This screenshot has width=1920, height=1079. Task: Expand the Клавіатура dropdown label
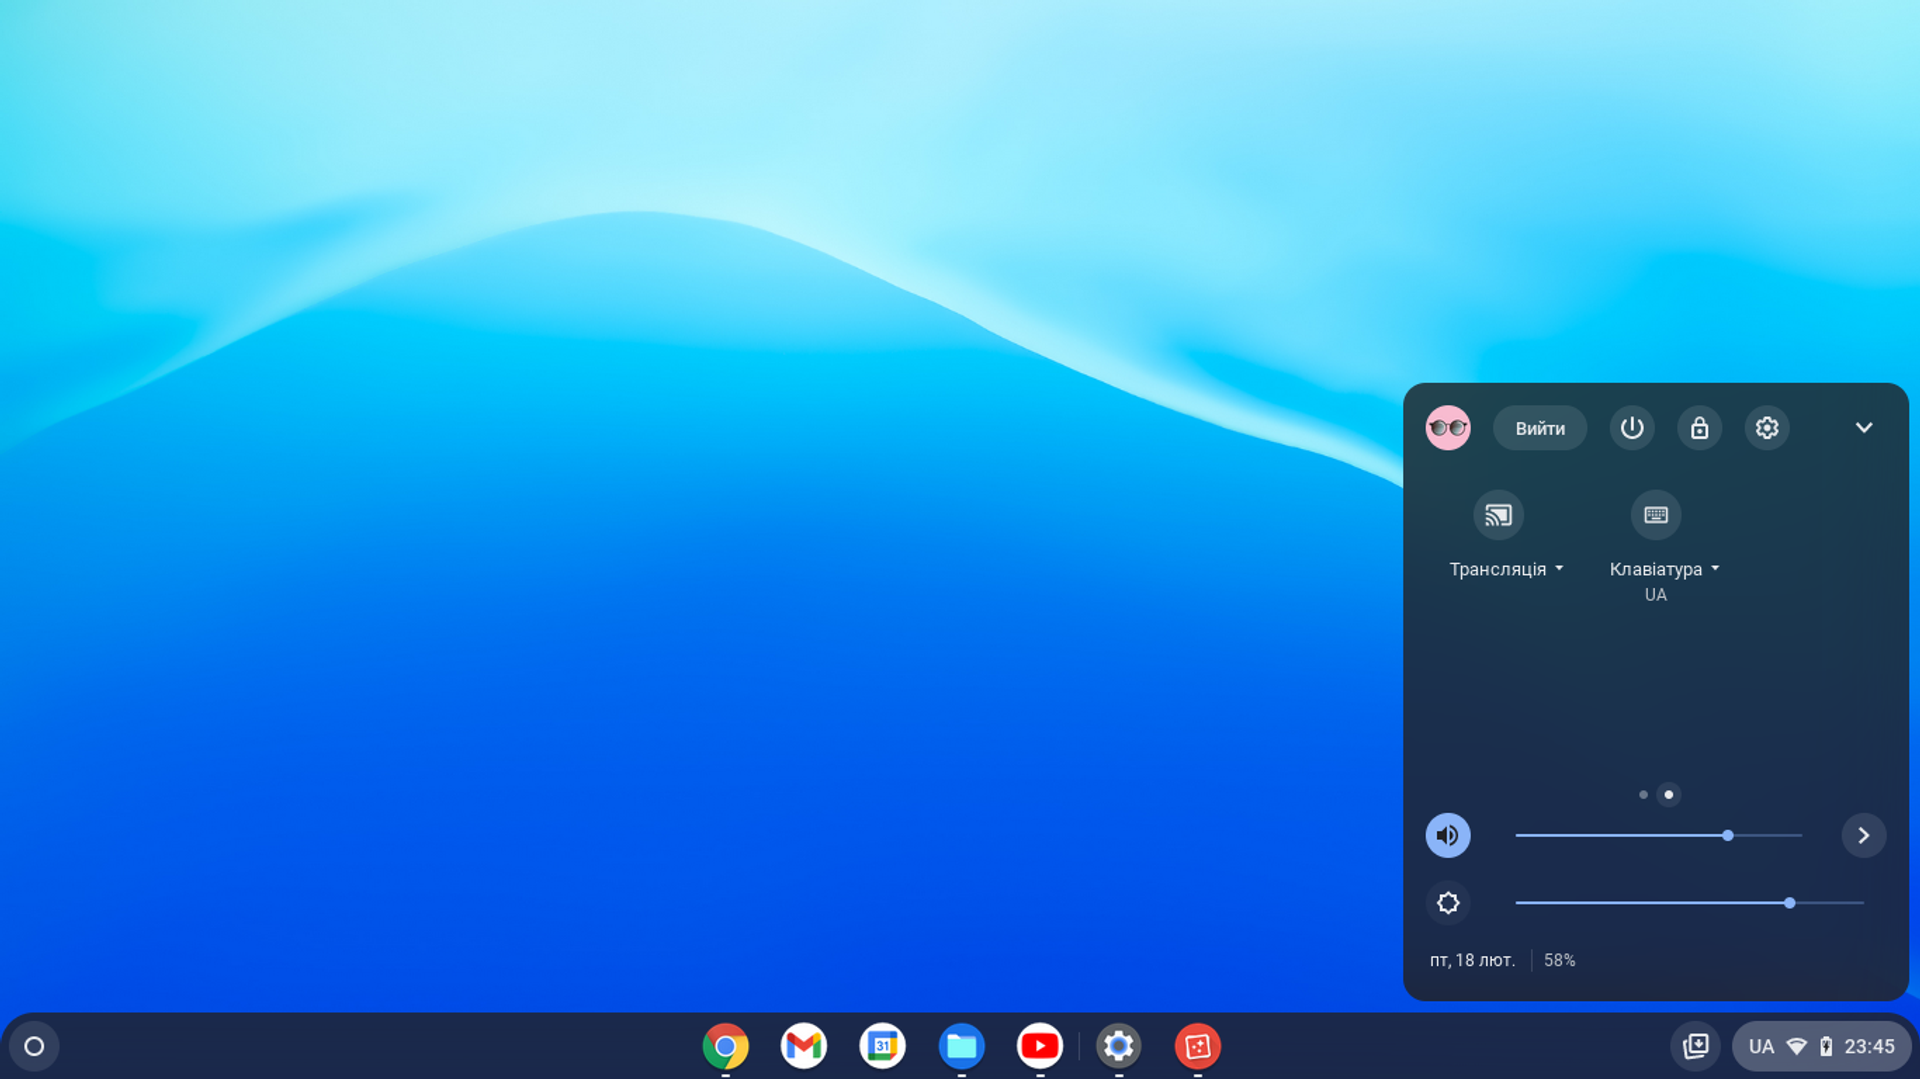(x=1664, y=569)
